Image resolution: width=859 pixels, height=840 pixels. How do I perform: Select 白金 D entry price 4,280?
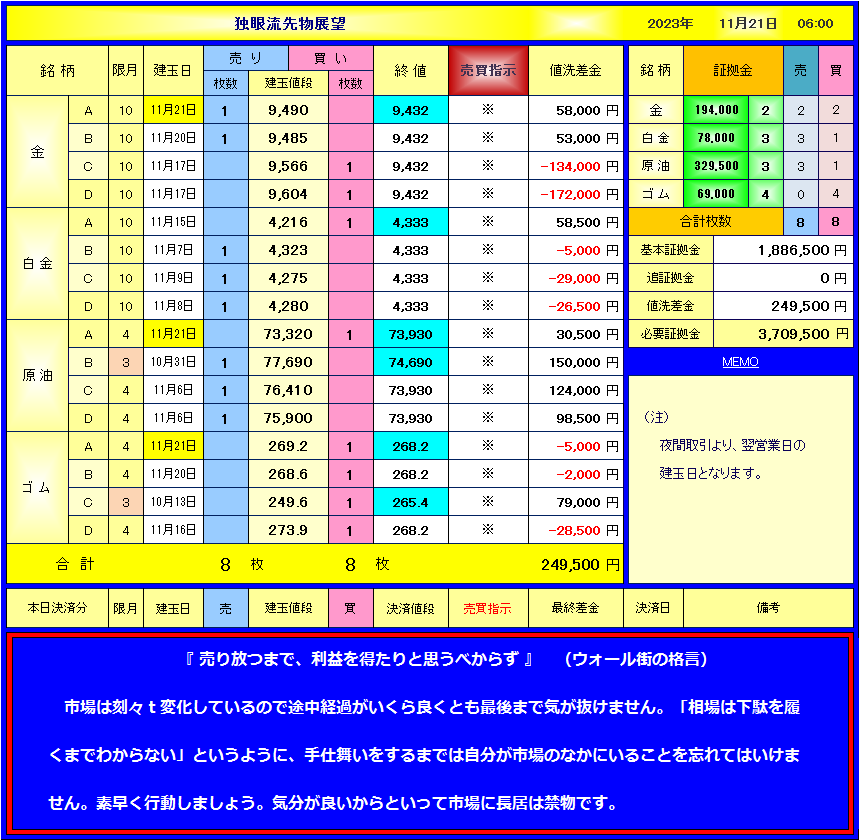288,306
